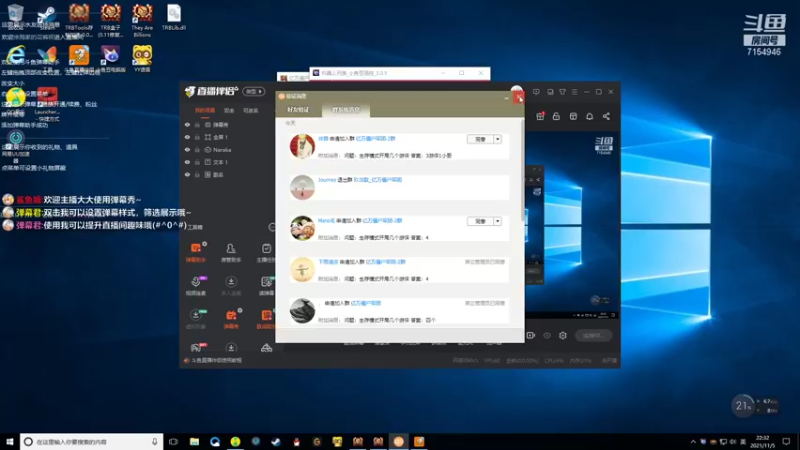Click the 直播中 streaming button
Screen dimensions: 800x450
(x=593, y=336)
